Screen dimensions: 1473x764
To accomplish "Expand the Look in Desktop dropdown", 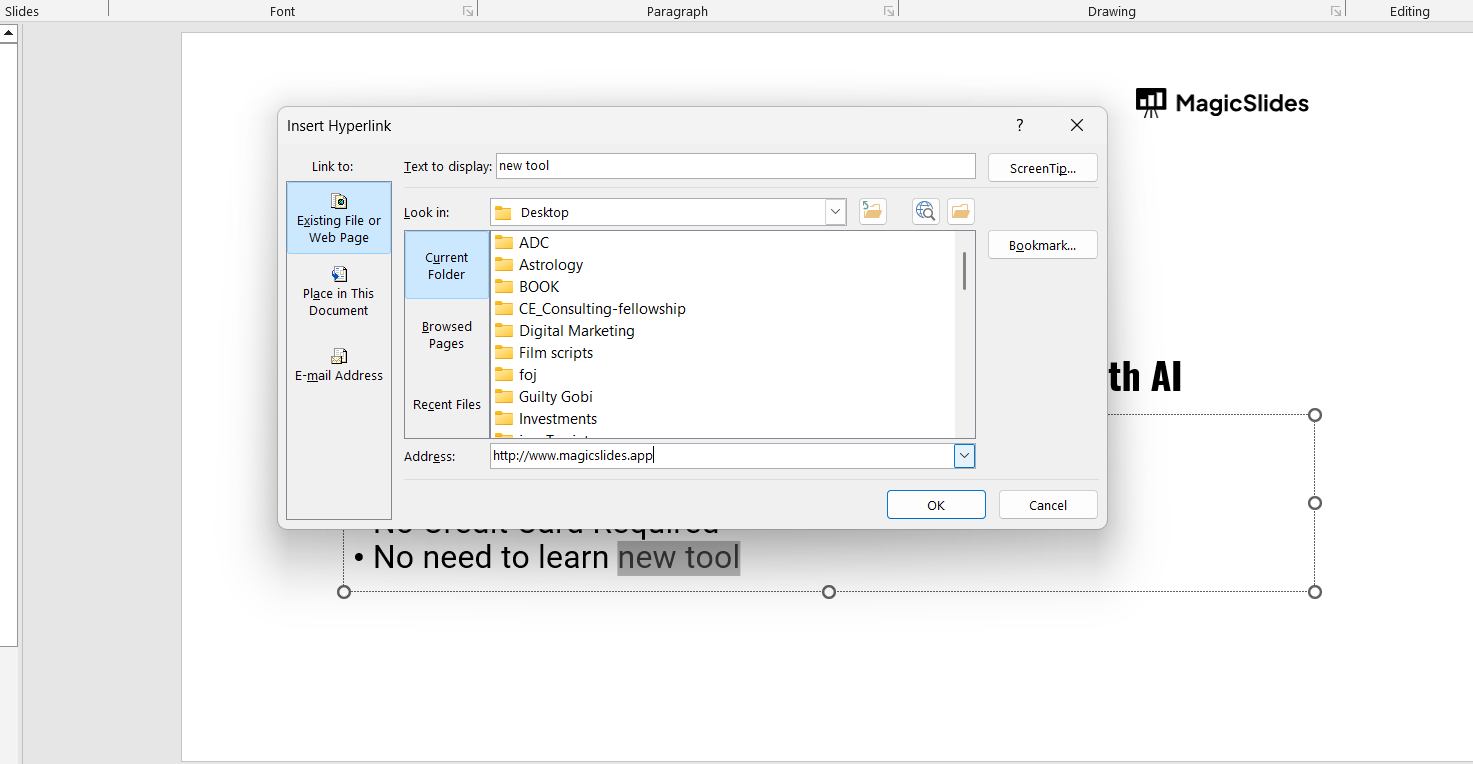I will point(835,212).
